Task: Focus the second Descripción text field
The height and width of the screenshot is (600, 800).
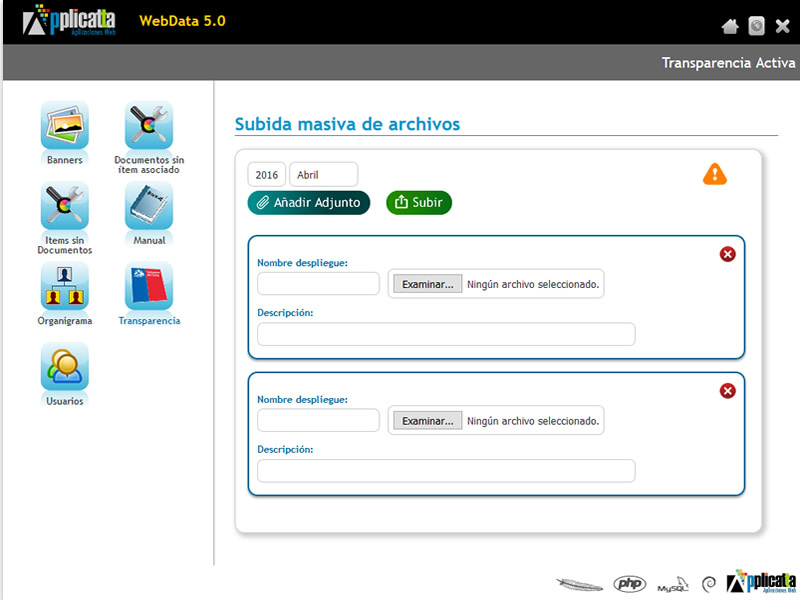Action: (446, 471)
